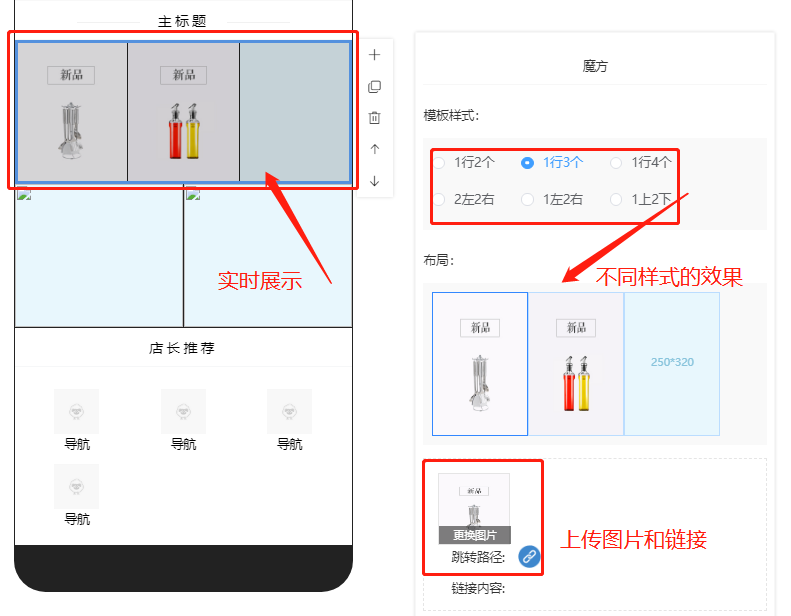This screenshot has width=791, height=616.
Task: Select the oil bottles layout cell
Action: click(x=576, y=364)
